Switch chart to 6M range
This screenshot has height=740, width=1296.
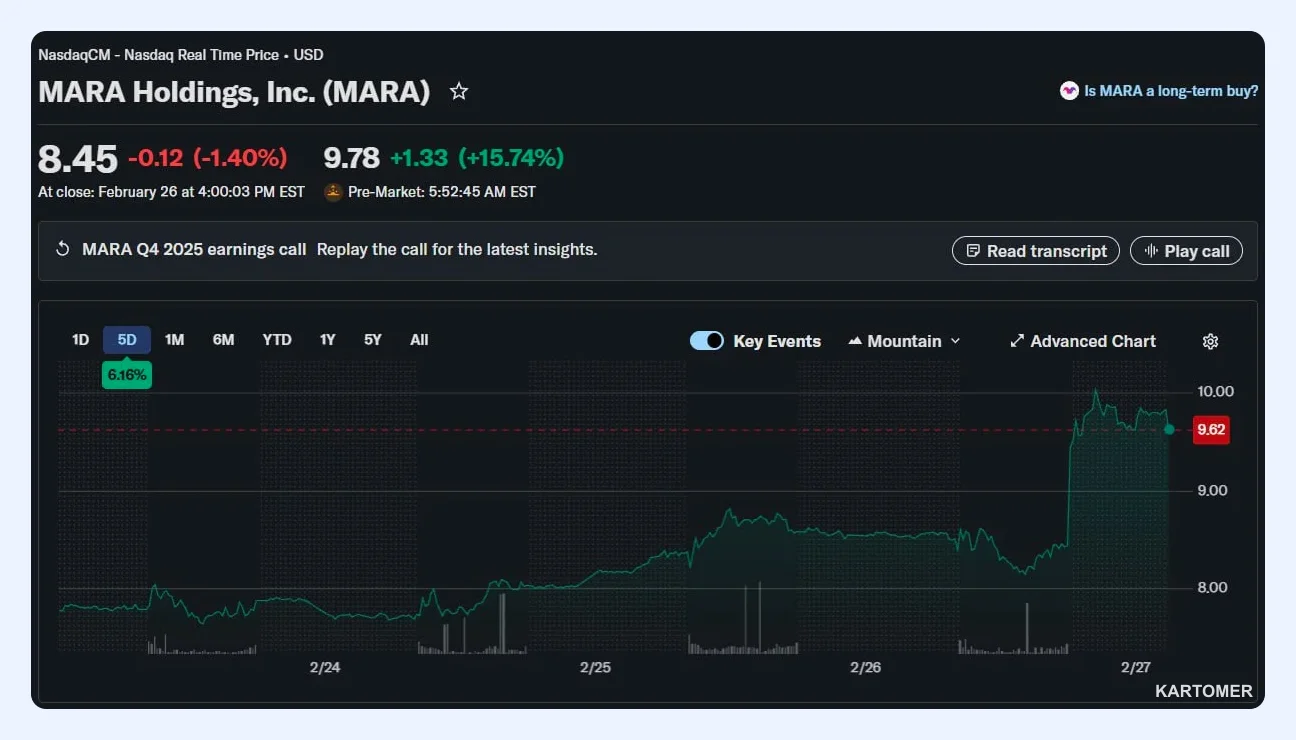pos(224,340)
